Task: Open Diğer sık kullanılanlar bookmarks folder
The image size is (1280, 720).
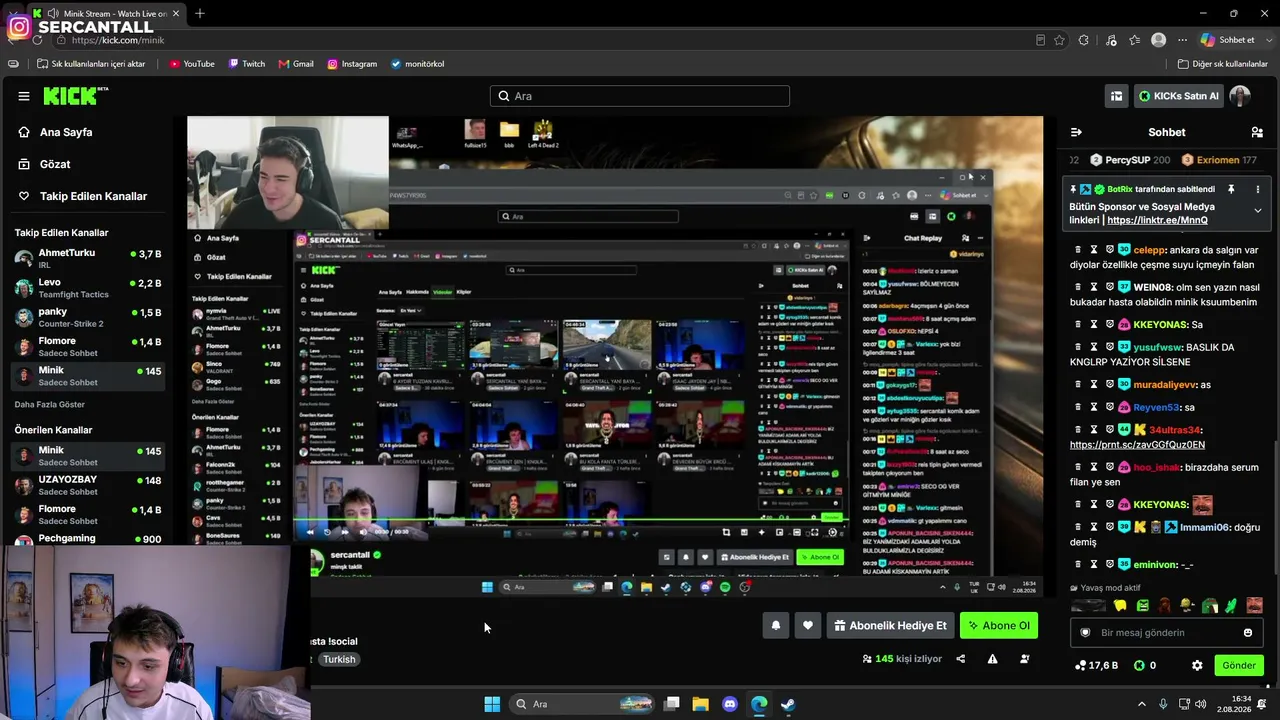Action: (x=1222, y=64)
